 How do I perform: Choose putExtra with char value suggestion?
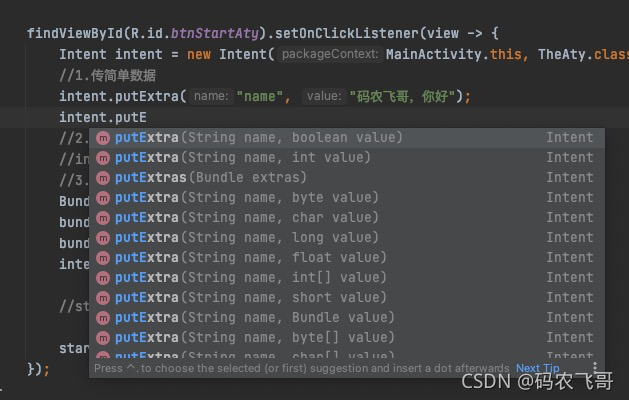tap(347, 218)
